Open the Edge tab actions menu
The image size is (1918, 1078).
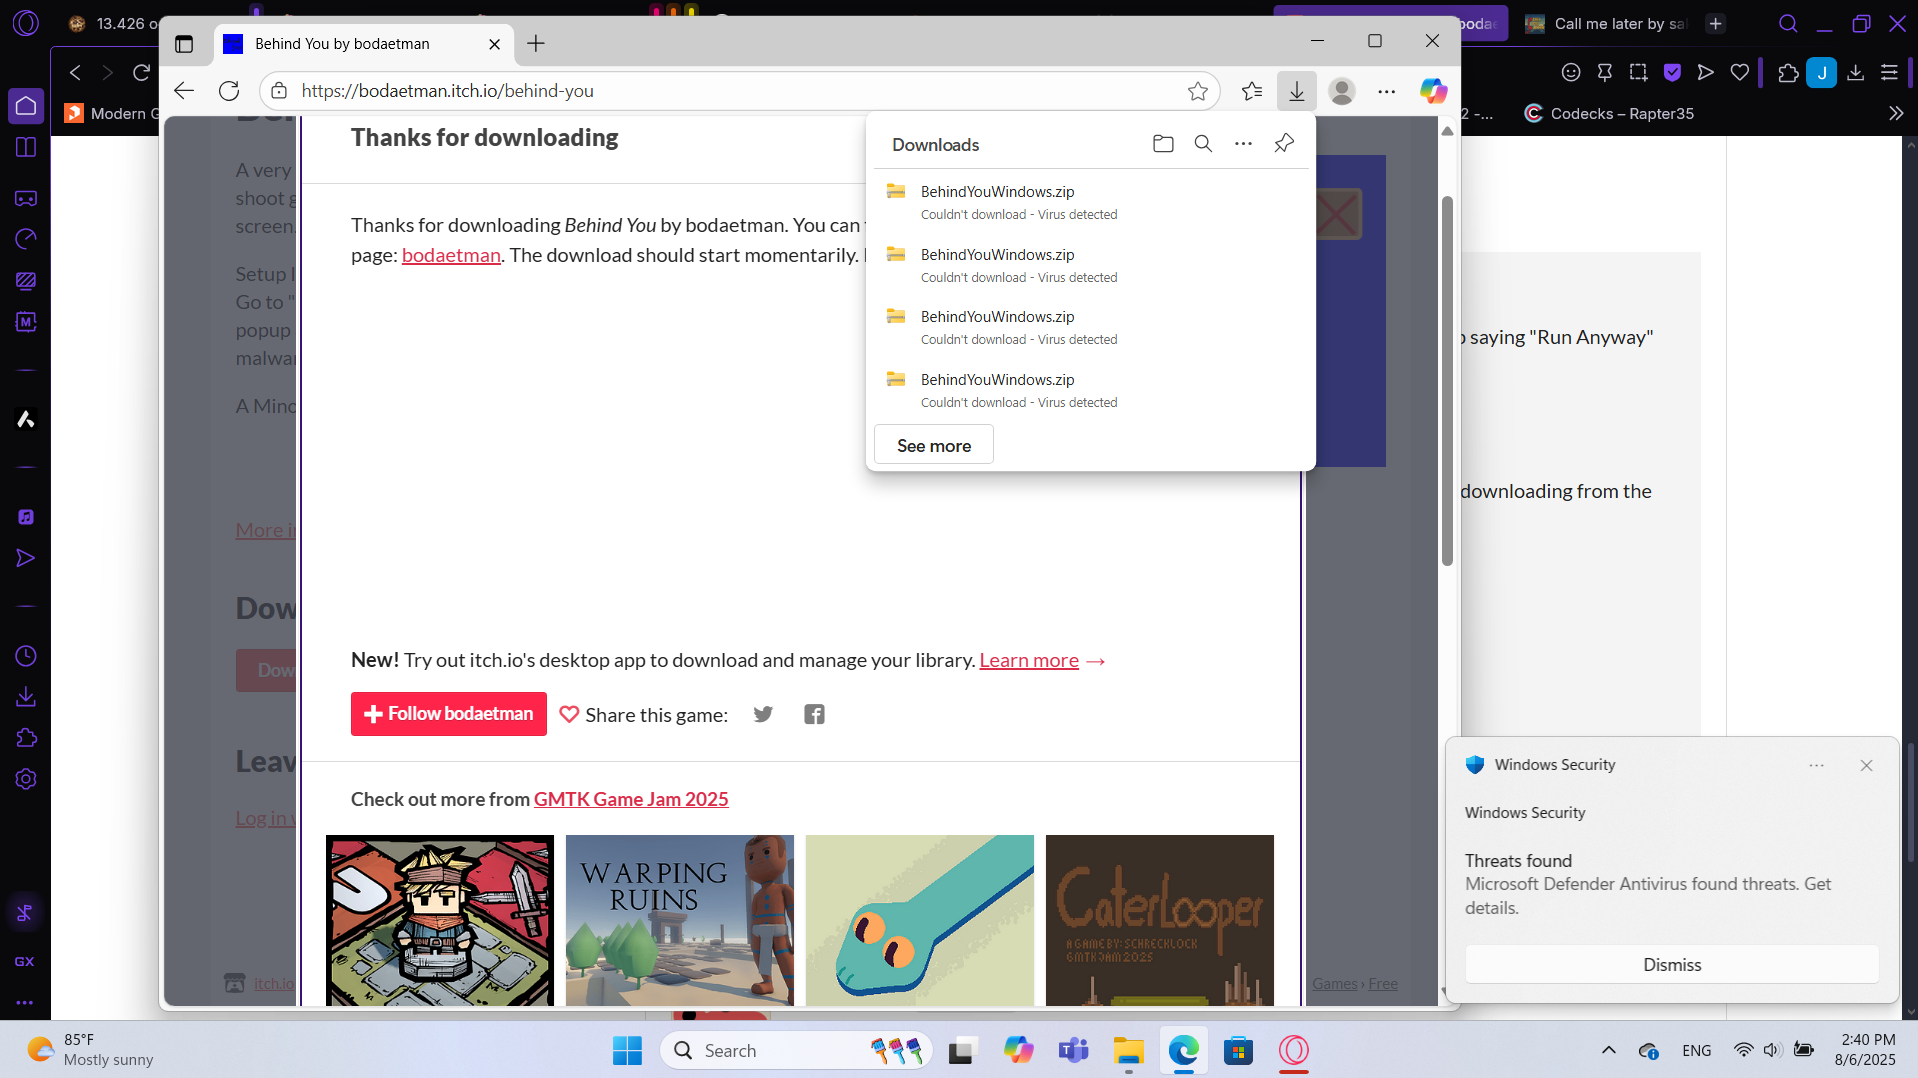tap(184, 44)
